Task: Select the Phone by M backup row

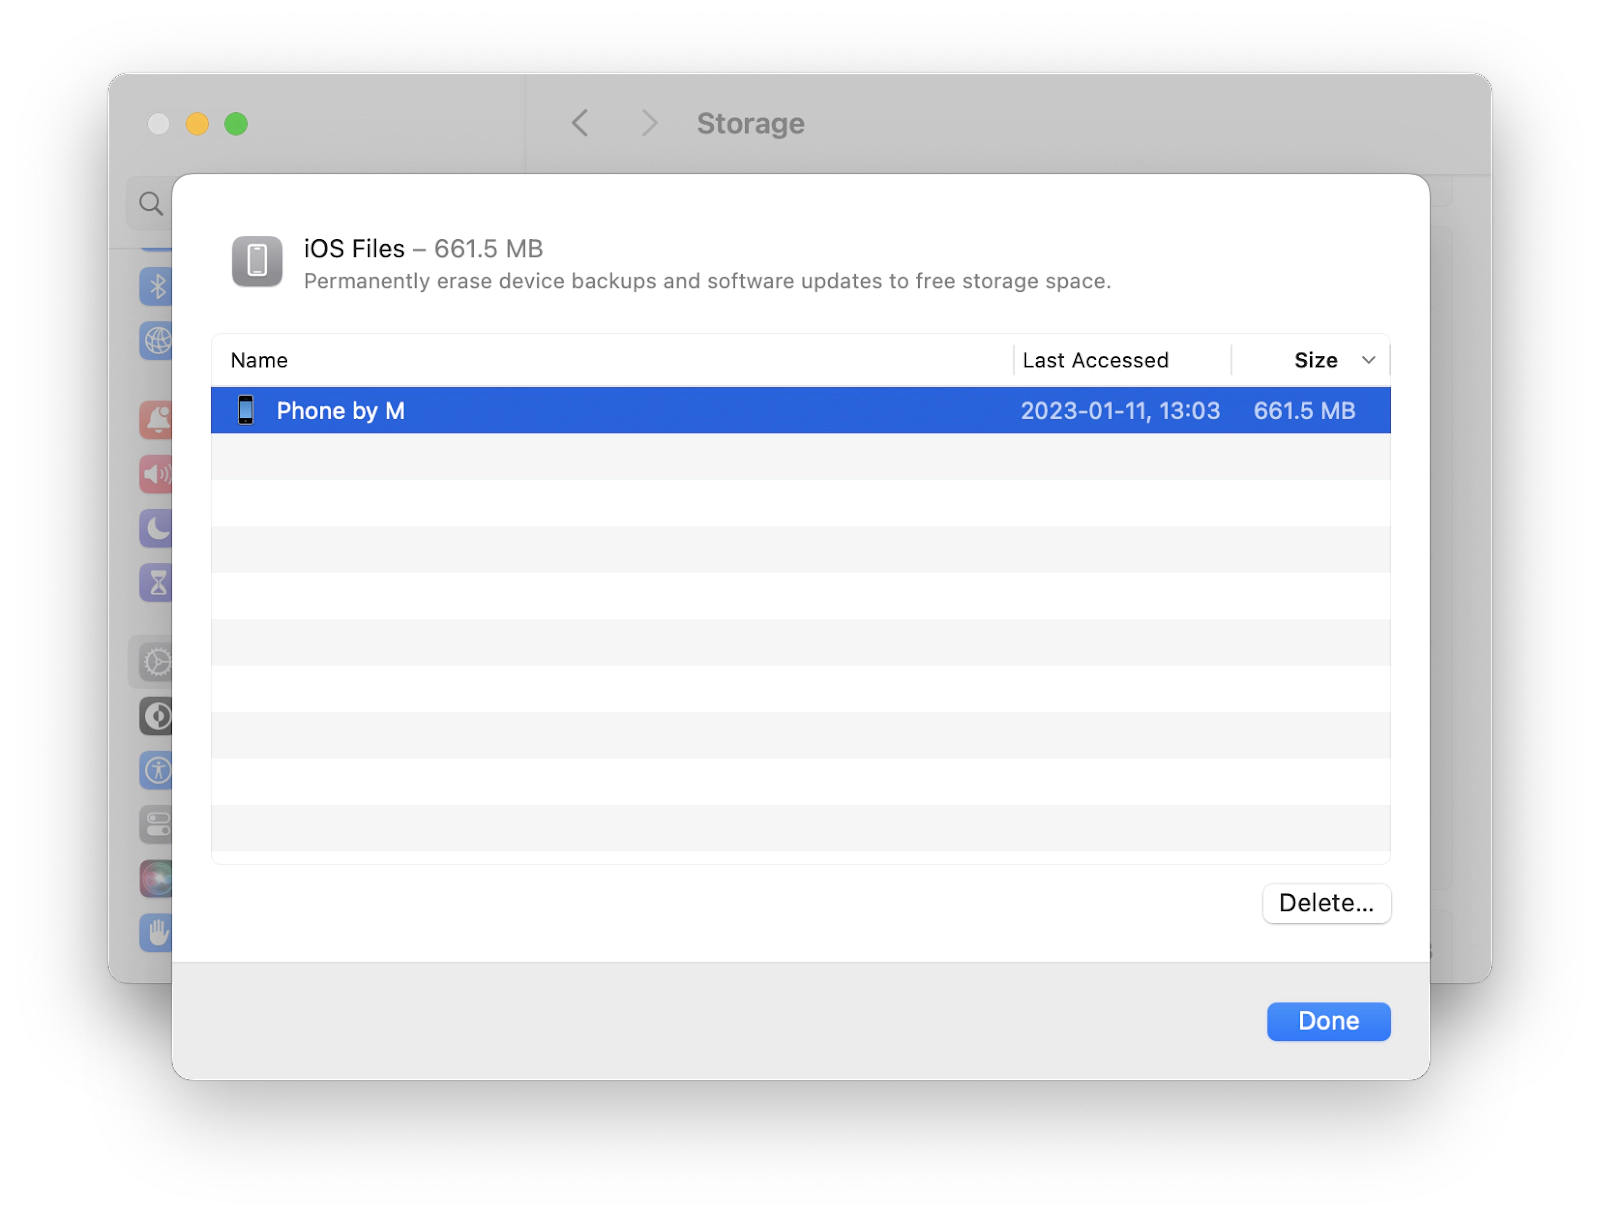Action: point(800,411)
